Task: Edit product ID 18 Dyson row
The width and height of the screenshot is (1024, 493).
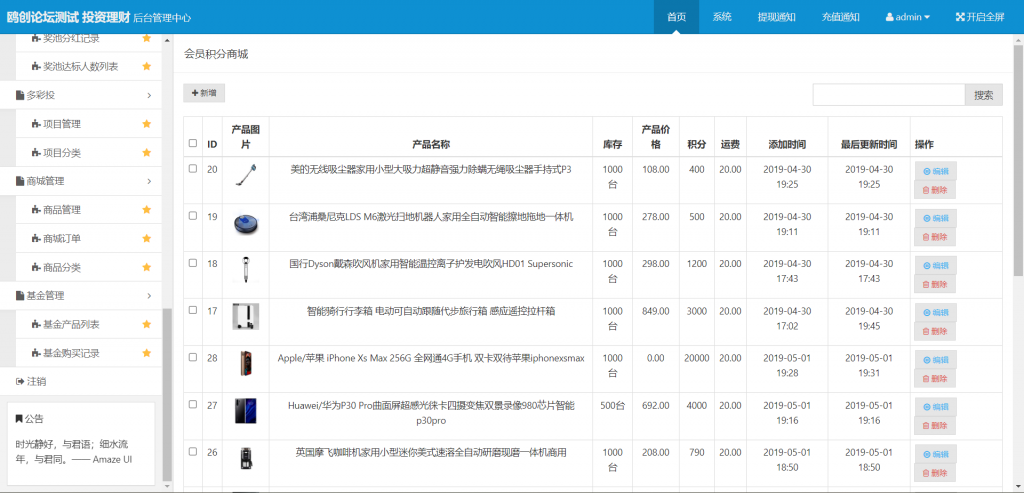Action: click(x=935, y=266)
